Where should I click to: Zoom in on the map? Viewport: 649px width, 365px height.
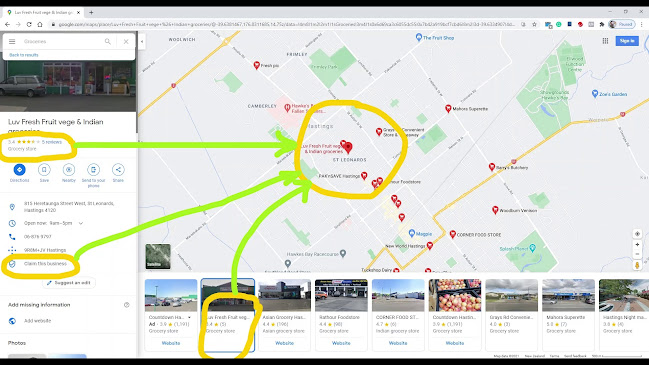[637, 245]
